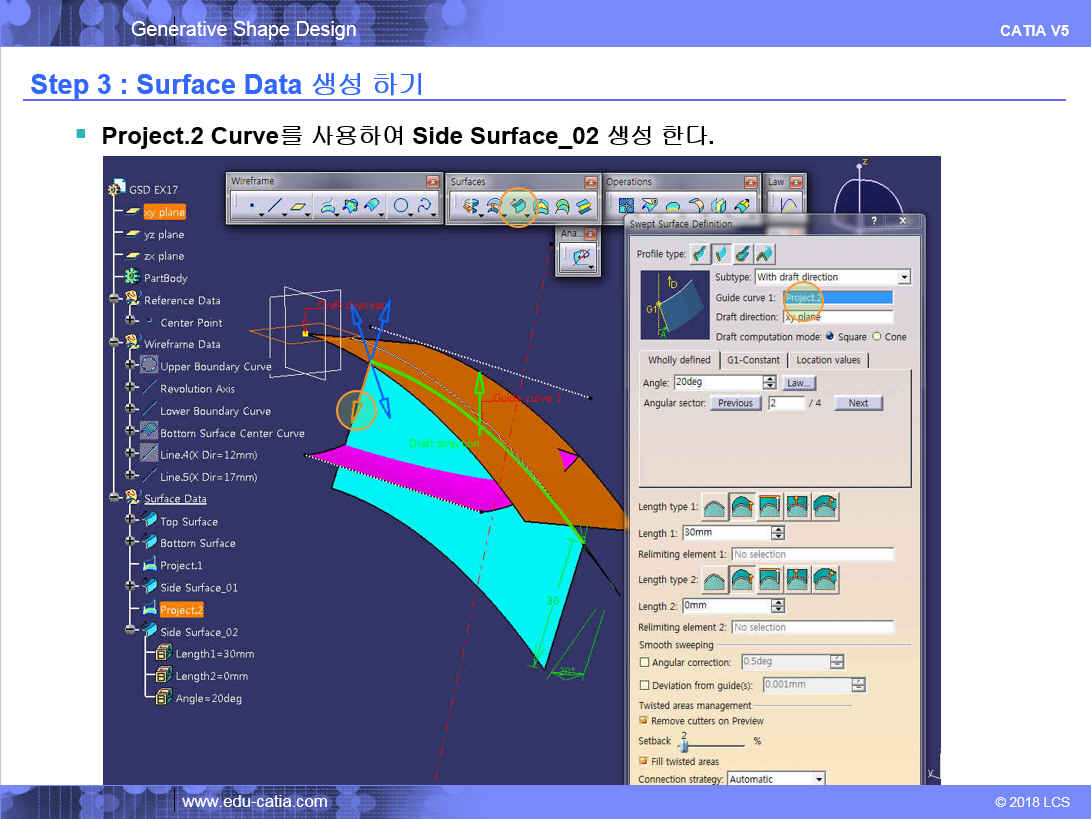The height and width of the screenshot is (819, 1091).
Task: Select the Cone draft computation mode
Action: pyautogui.click(x=877, y=337)
